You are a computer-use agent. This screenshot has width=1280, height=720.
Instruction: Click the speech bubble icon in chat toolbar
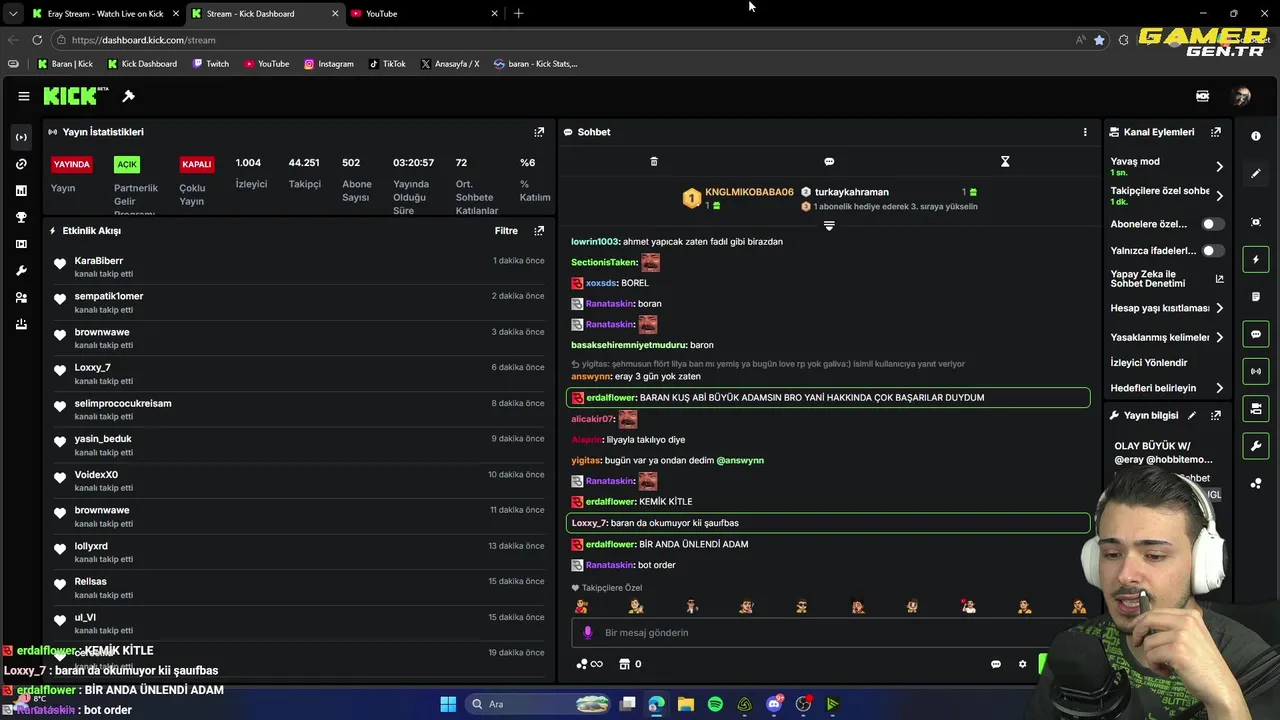pyautogui.click(x=829, y=161)
